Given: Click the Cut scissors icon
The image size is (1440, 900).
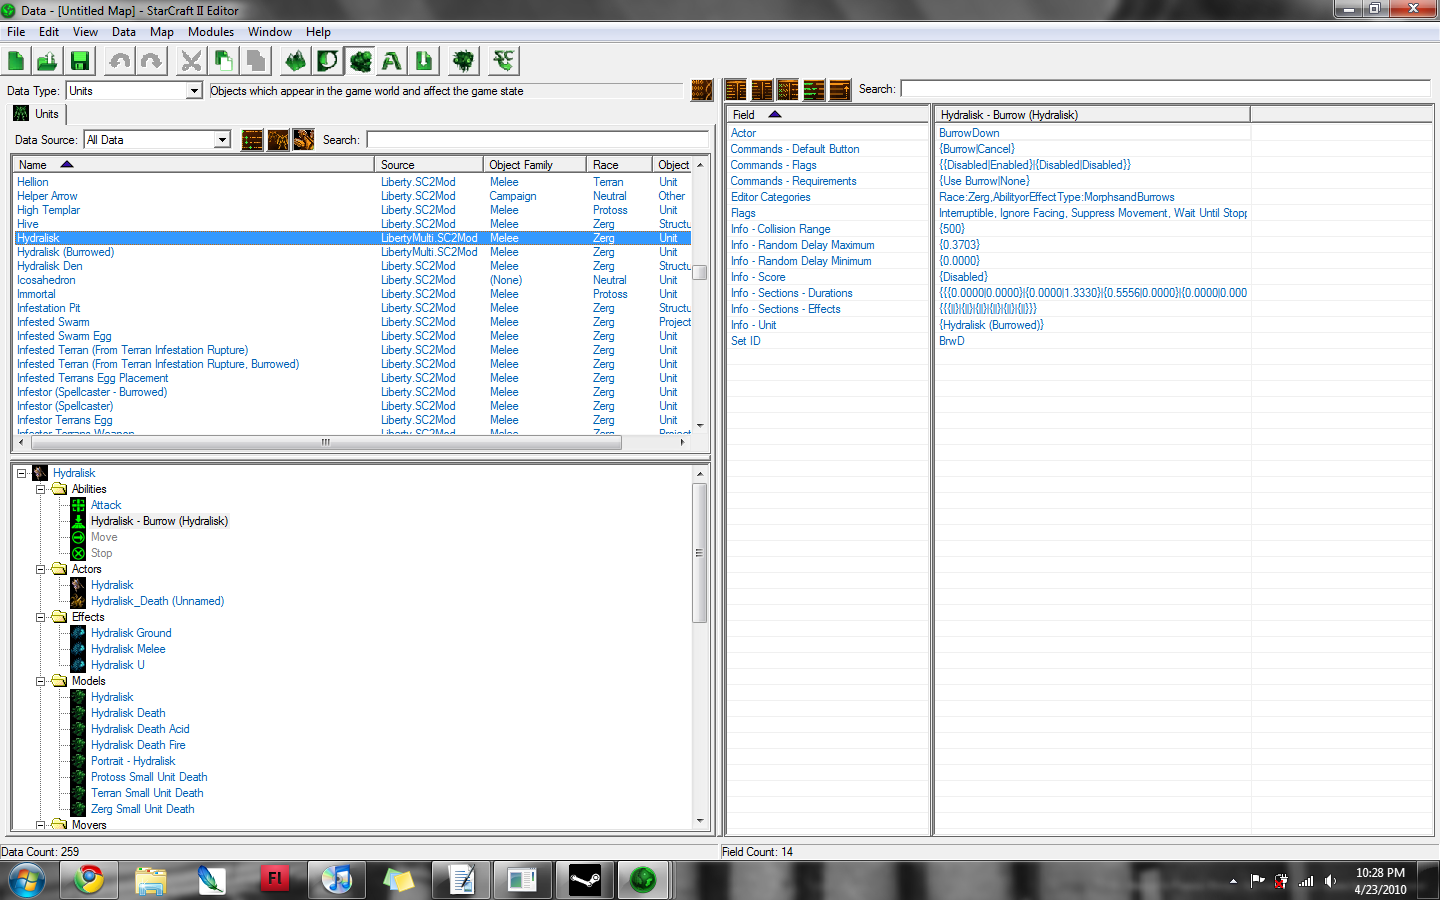Looking at the screenshot, I should pyautogui.click(x=191, y=61).
